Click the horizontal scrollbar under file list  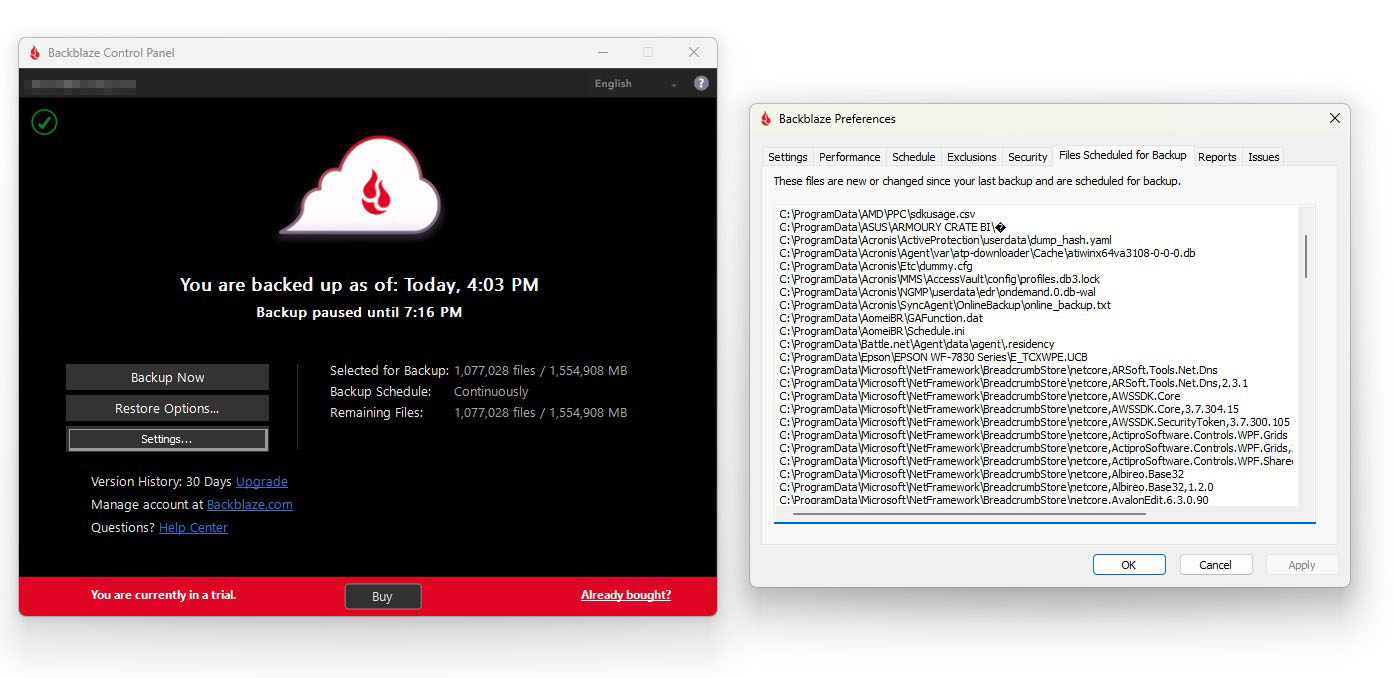(968, 514)
